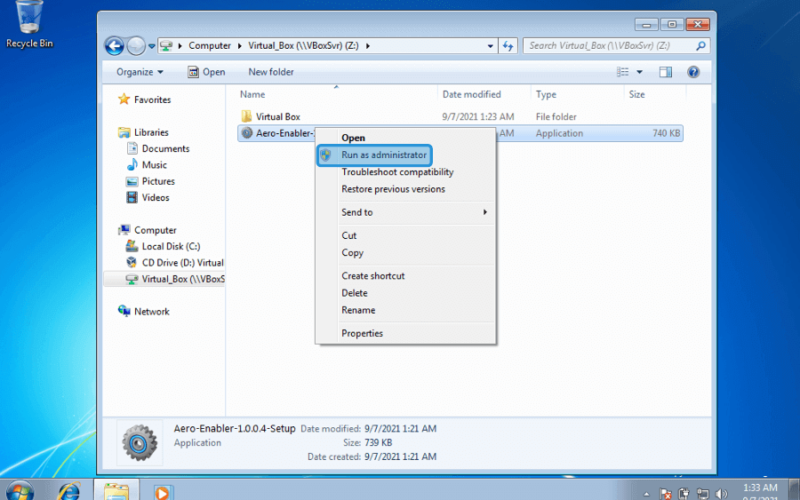The width and height of the screenshot is (800, 500).
Task: Click Computer in the address breadcrumb
Action: point(210,46)
